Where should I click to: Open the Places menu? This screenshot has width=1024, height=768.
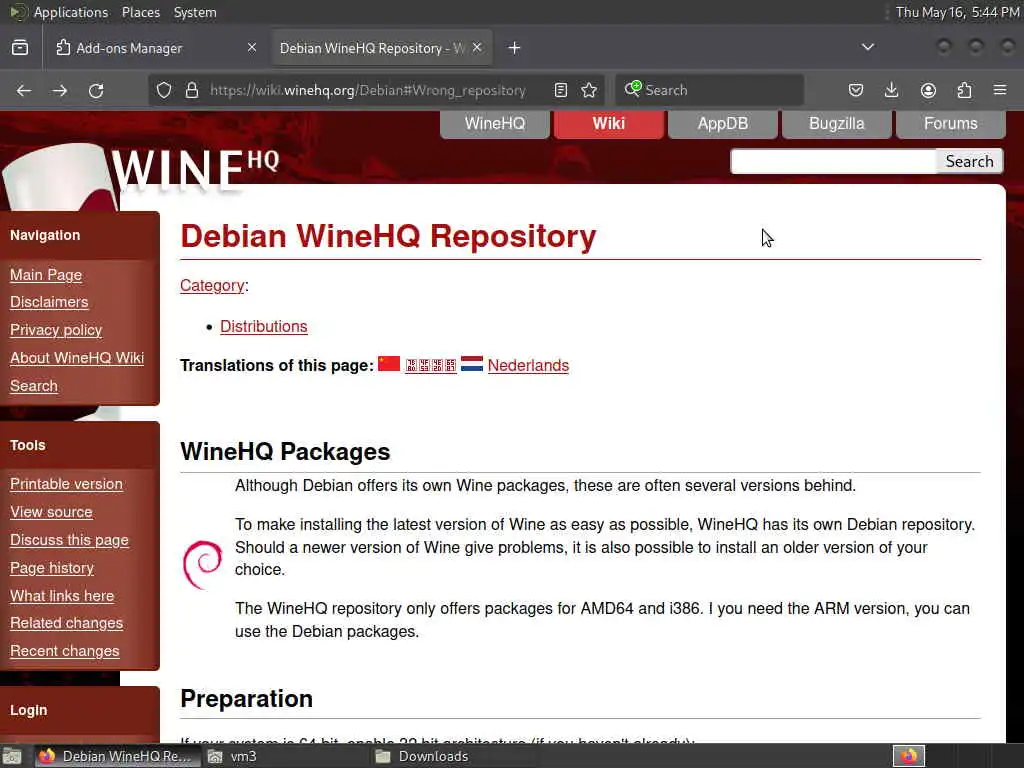point(140,12)
